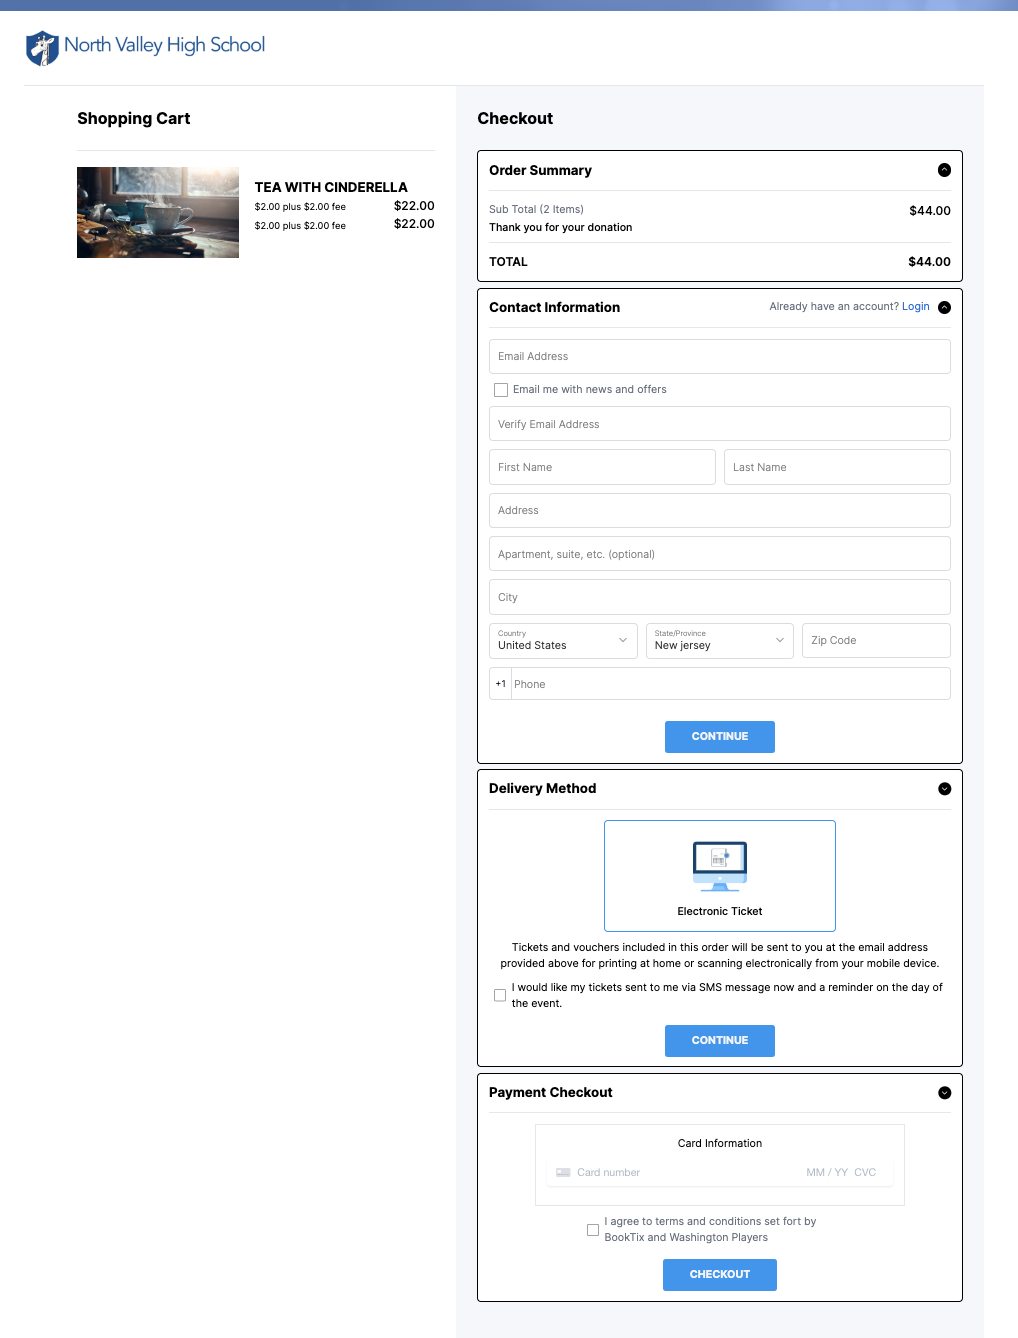Focus the Email Address field

pos(720,356)
